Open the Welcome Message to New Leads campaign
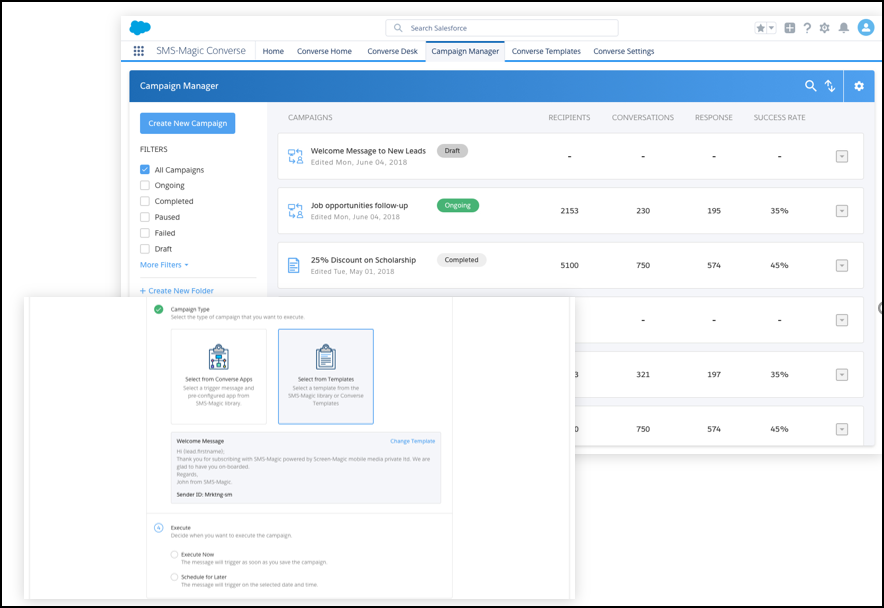The height and width of the screenshot is (608, 884). (x=368, y=151)
